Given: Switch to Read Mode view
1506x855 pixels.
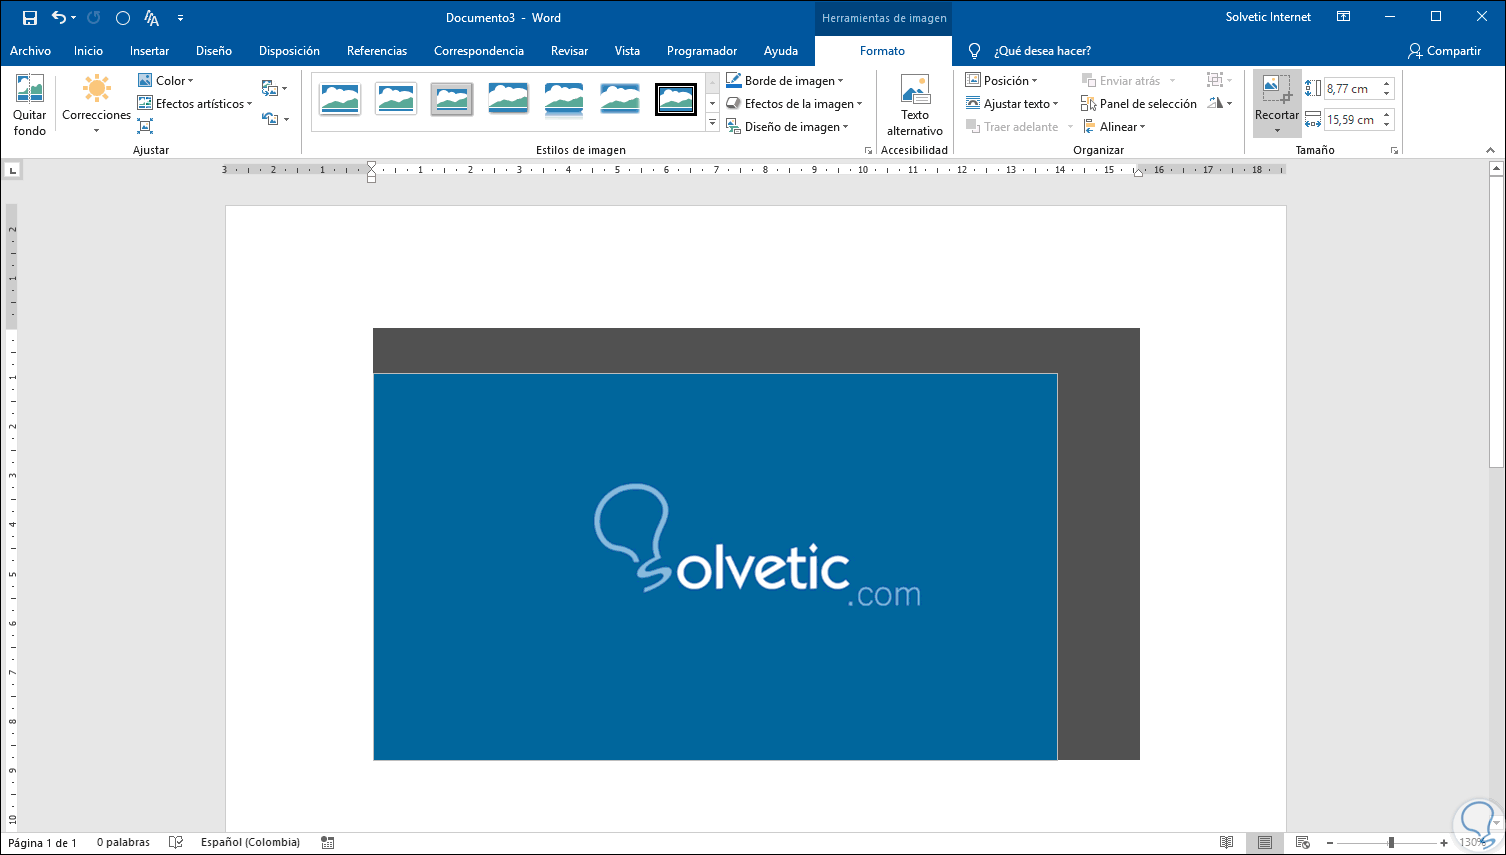Looking at the screenshot, I should coord(1227,843).
